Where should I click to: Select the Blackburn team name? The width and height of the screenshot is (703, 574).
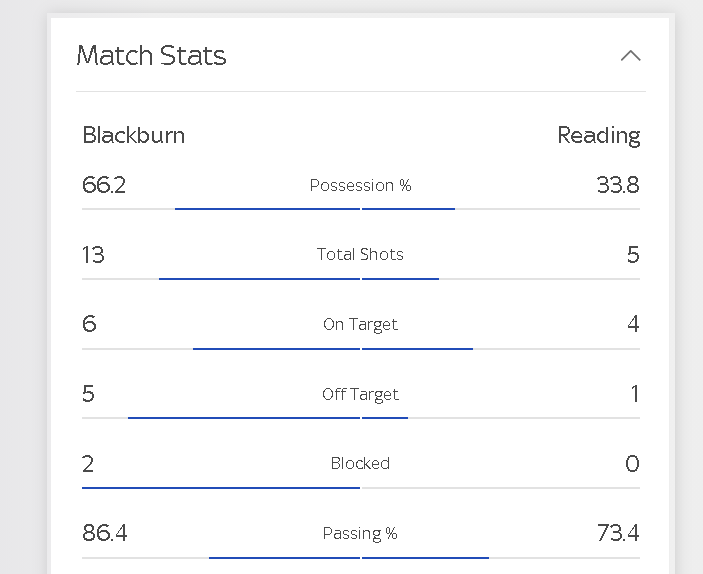tap(134, 135)
